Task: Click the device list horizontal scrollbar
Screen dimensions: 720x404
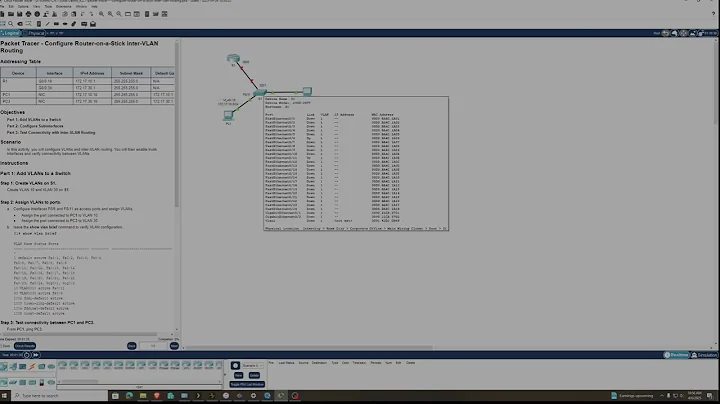Action: [x=79, y=382]
